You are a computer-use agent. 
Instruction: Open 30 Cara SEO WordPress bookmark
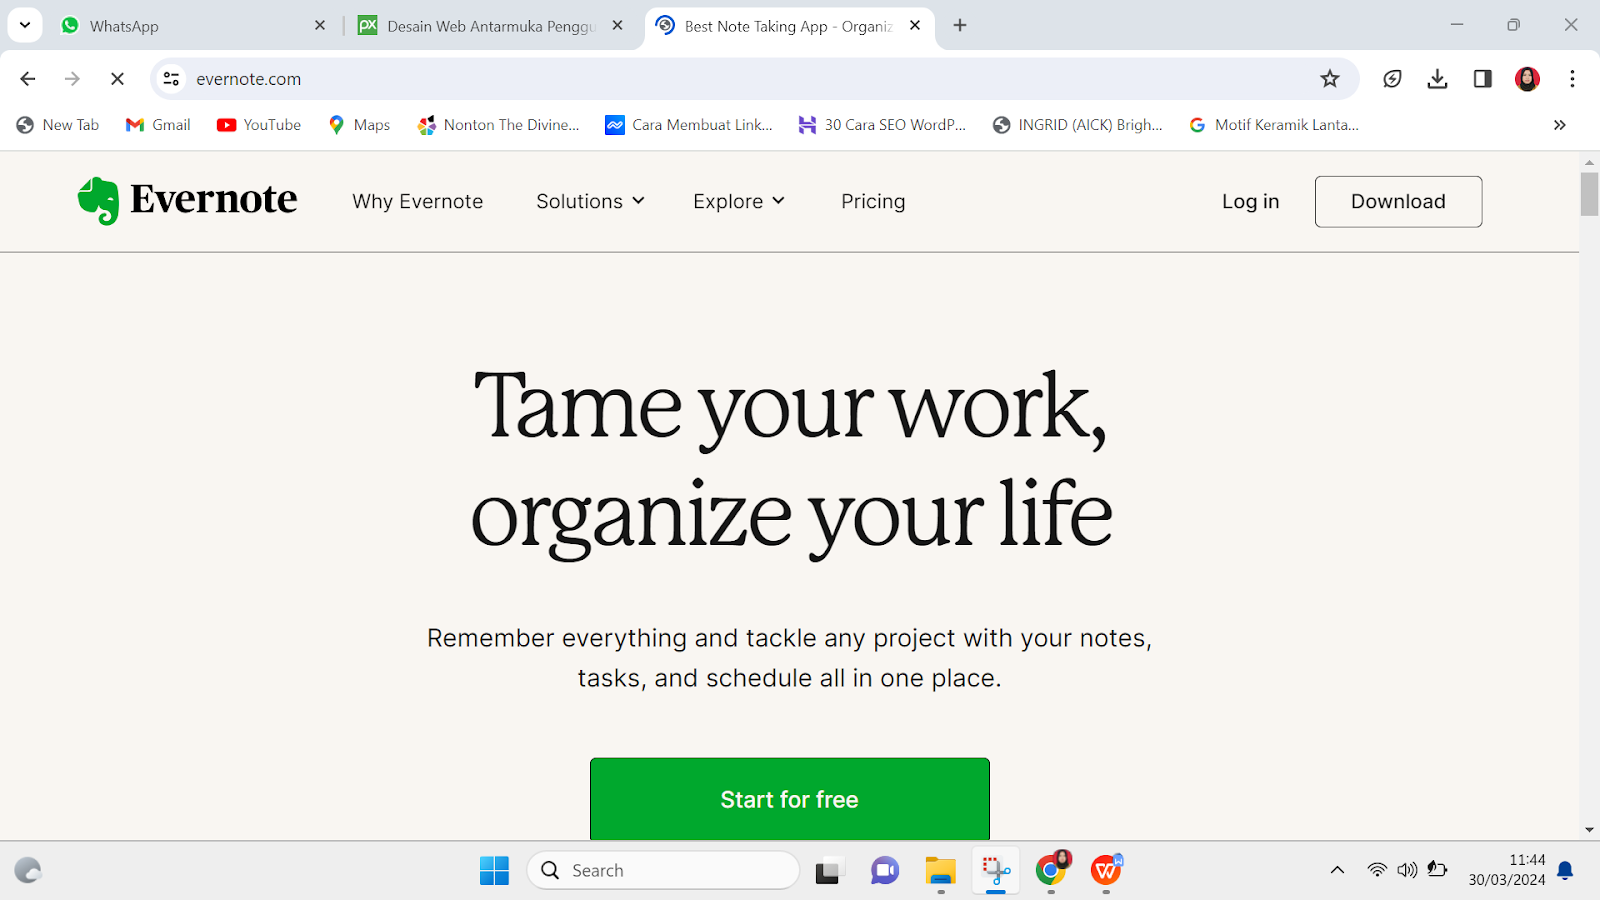(882, 125)
